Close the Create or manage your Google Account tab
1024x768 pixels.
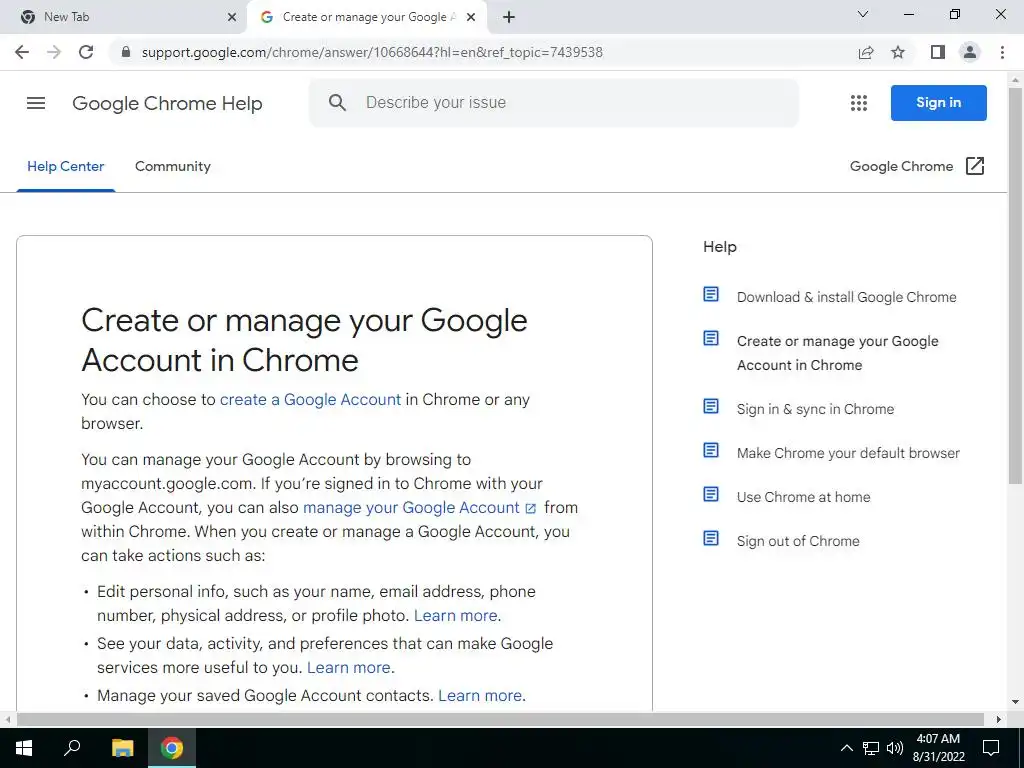point(471,17)
